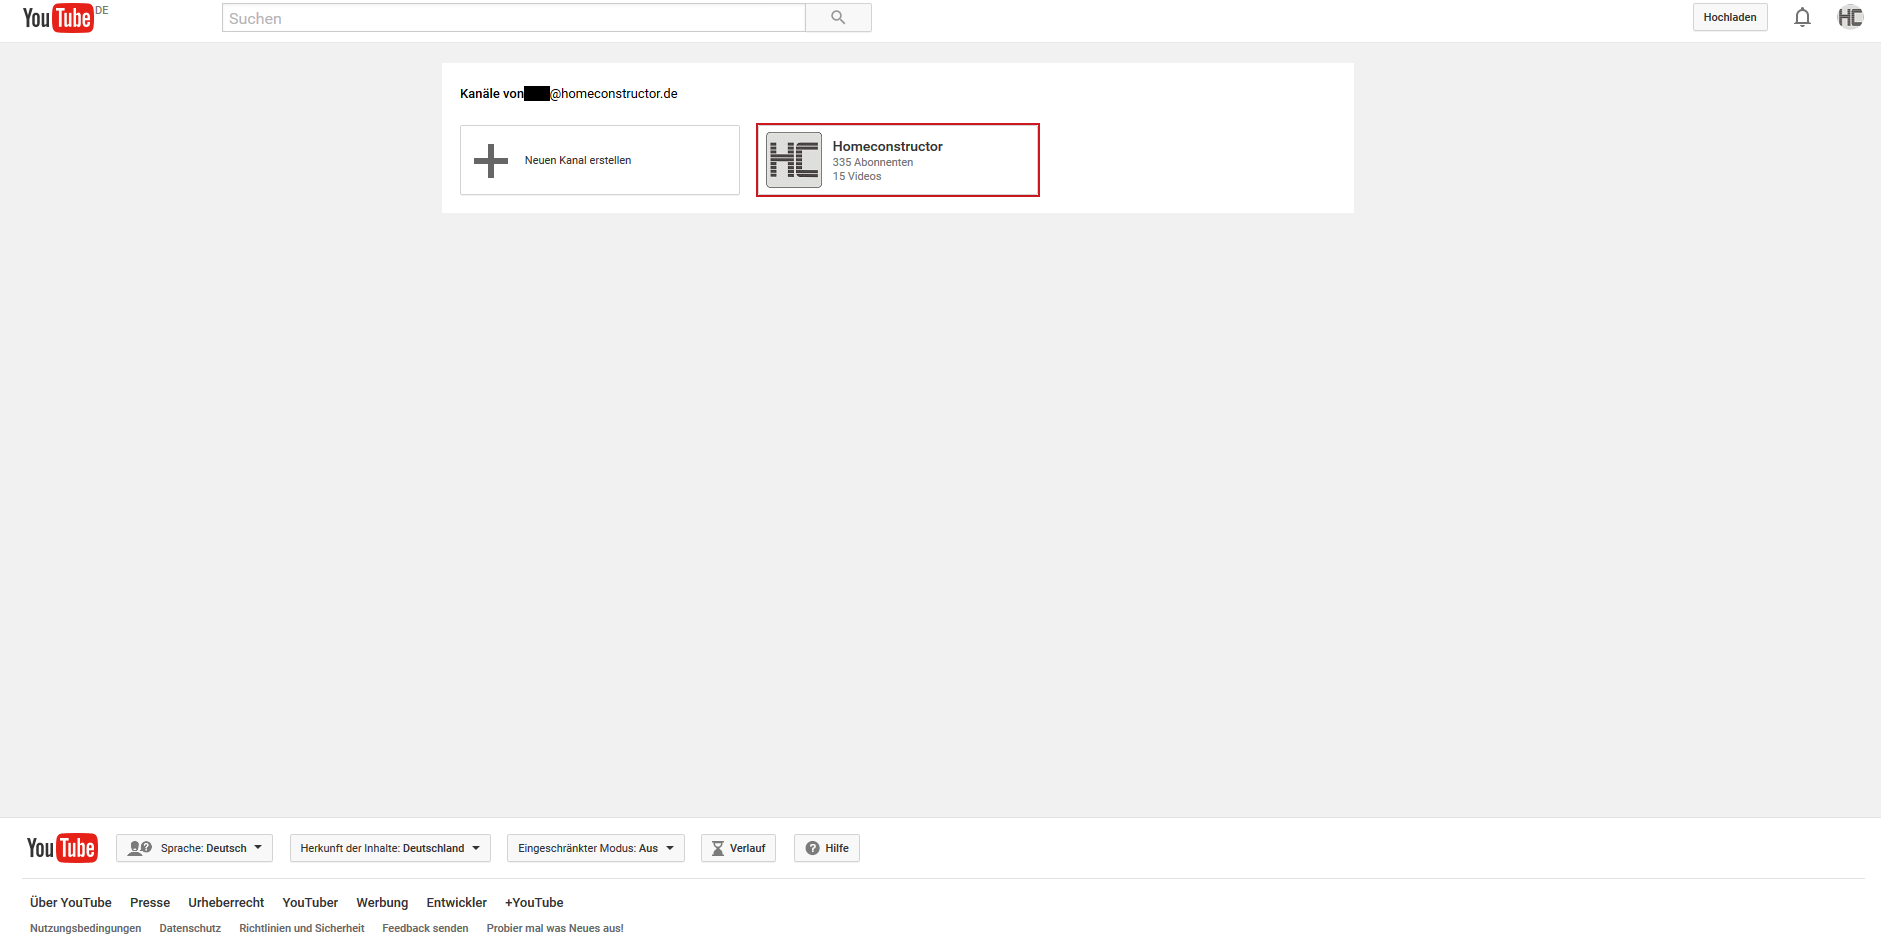Click the 335 Abonnenten text
Viewport: 1881px width, 950px height.
point(873,162)
